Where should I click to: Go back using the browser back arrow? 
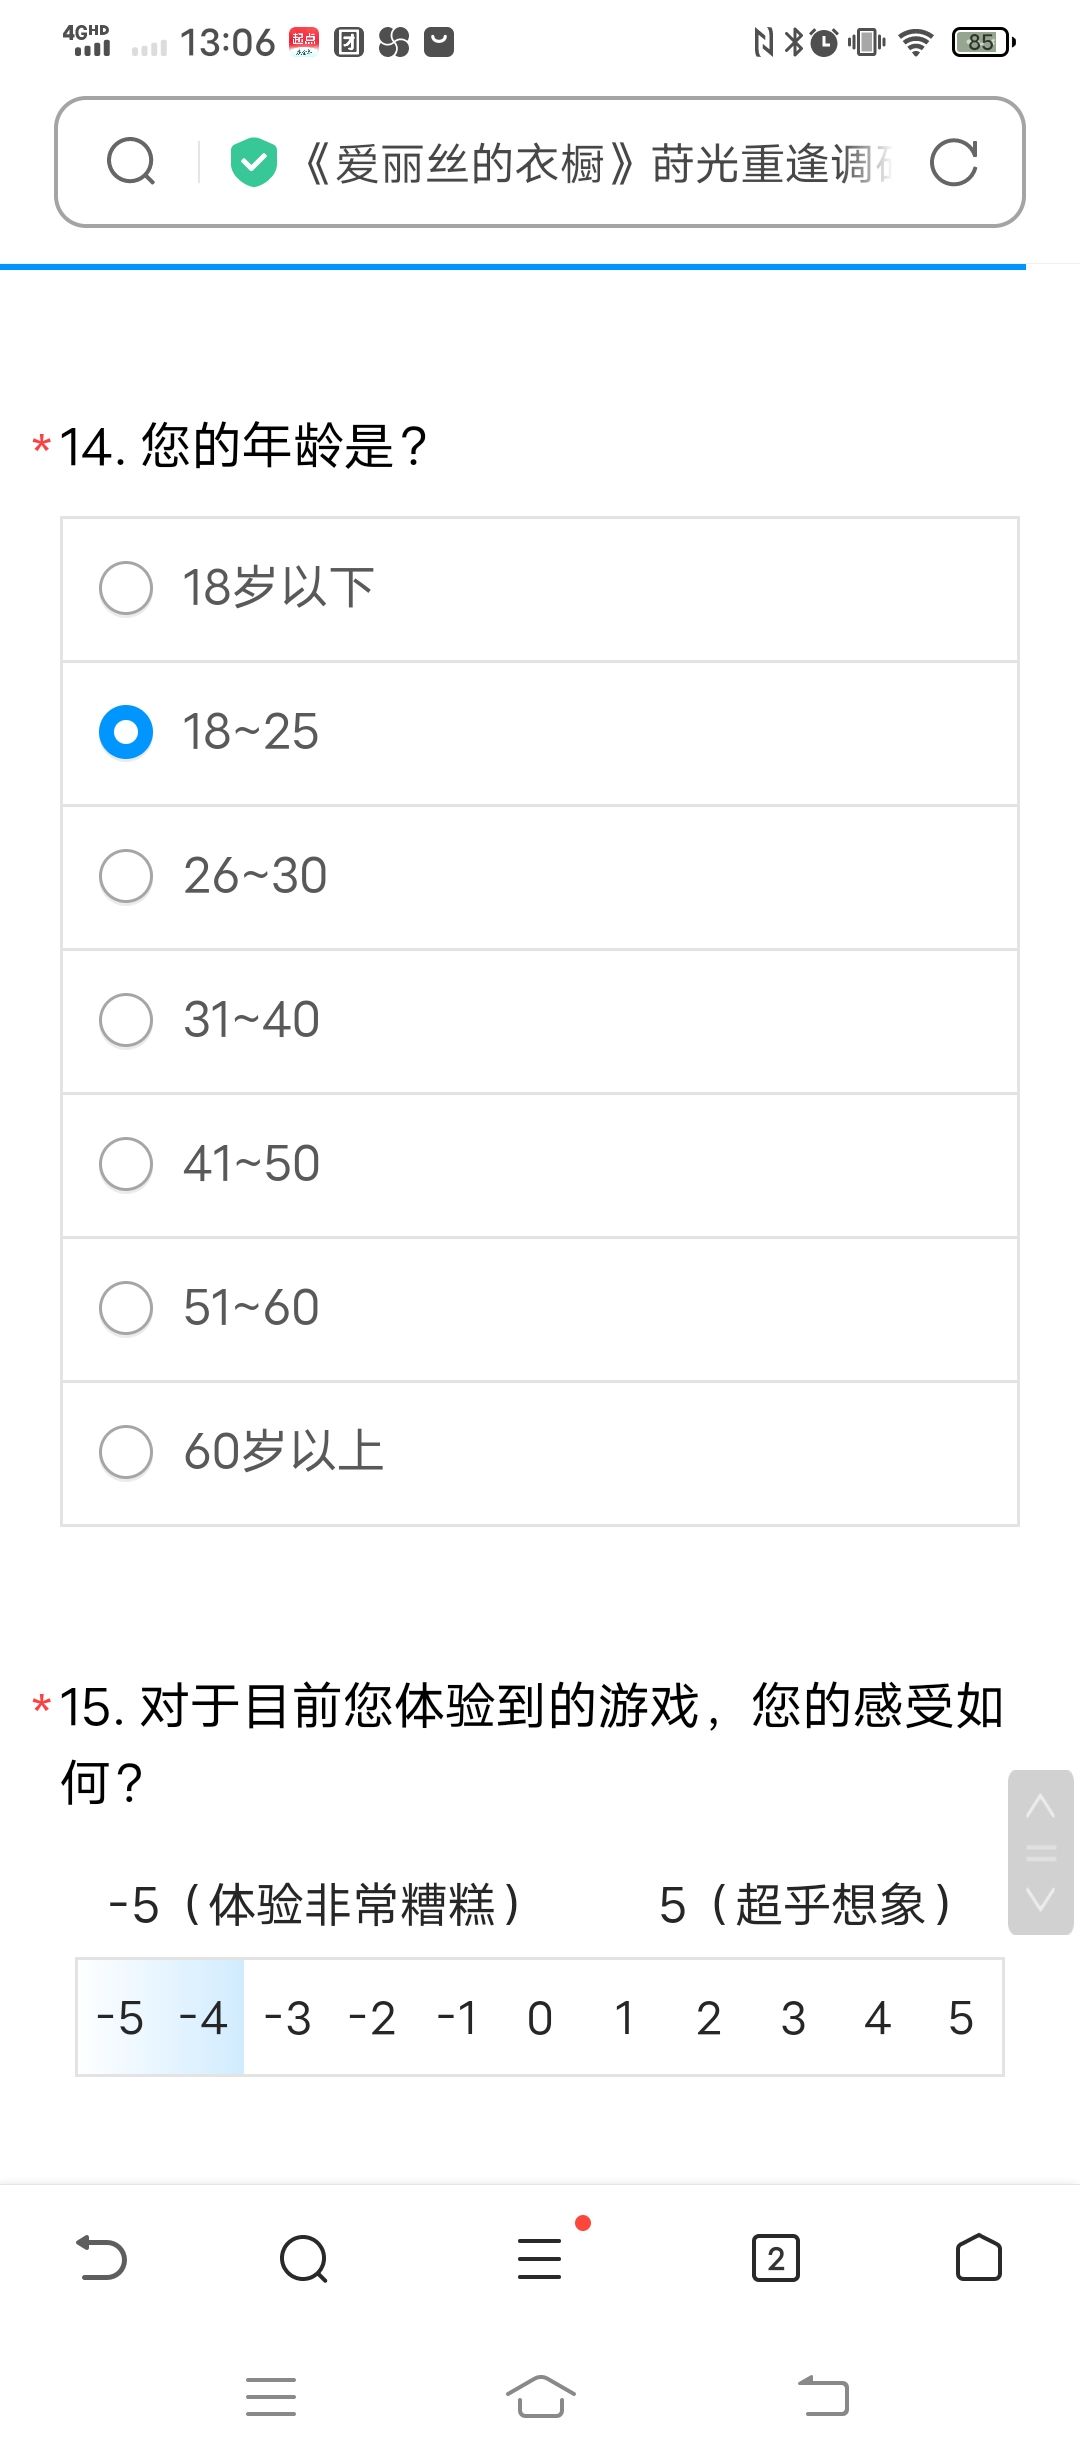pos(102,2258)
